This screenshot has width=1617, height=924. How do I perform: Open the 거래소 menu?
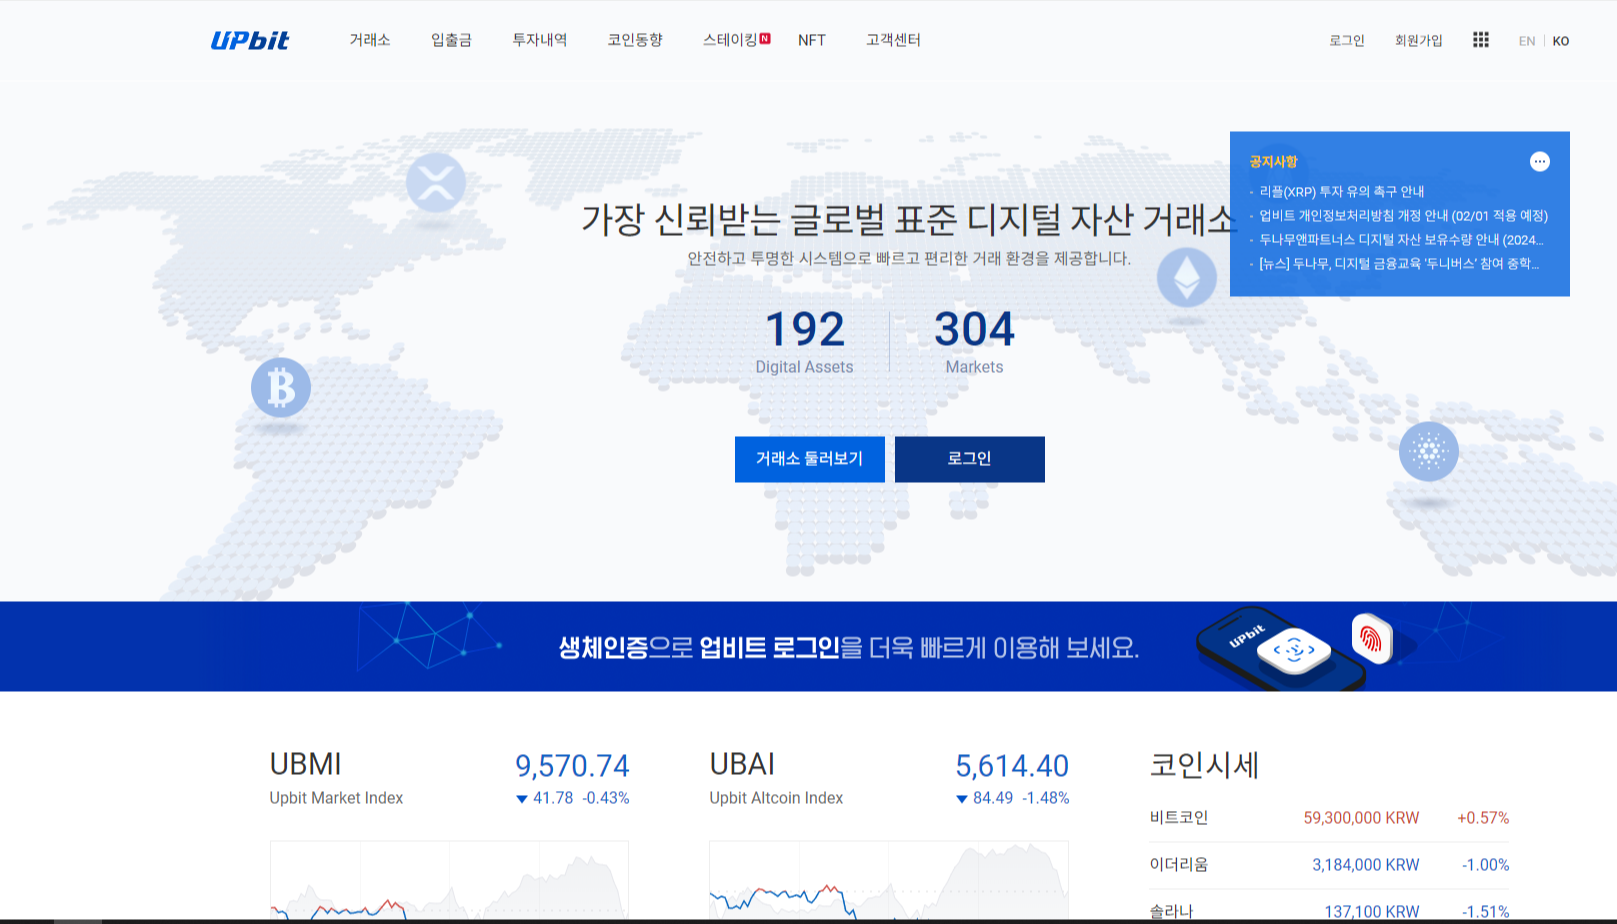pyautogui.click(x=370, y=40)
